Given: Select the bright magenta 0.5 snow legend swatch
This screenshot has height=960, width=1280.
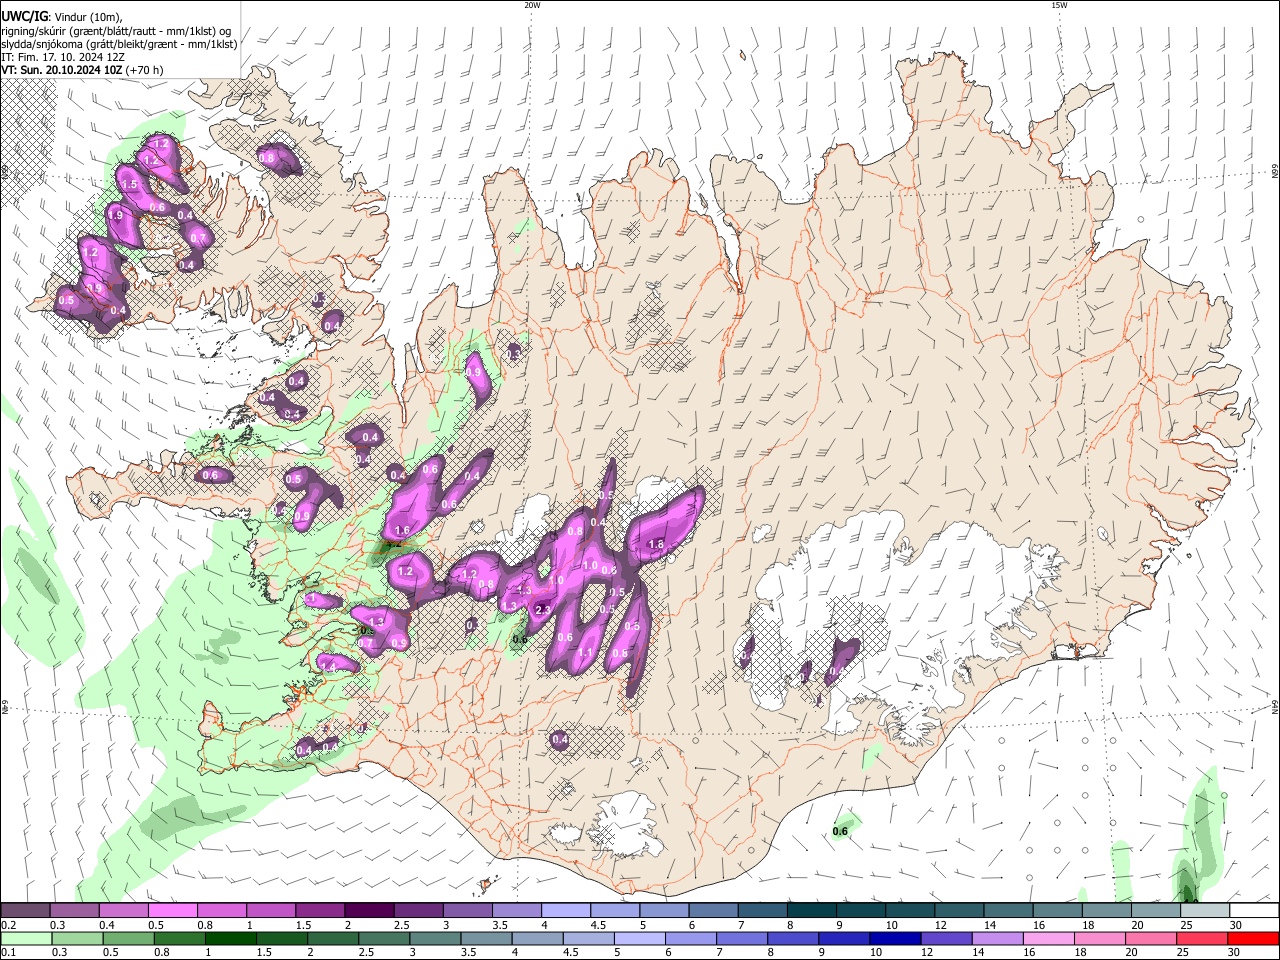Looking at the screenshot, I should pos(172,910).
